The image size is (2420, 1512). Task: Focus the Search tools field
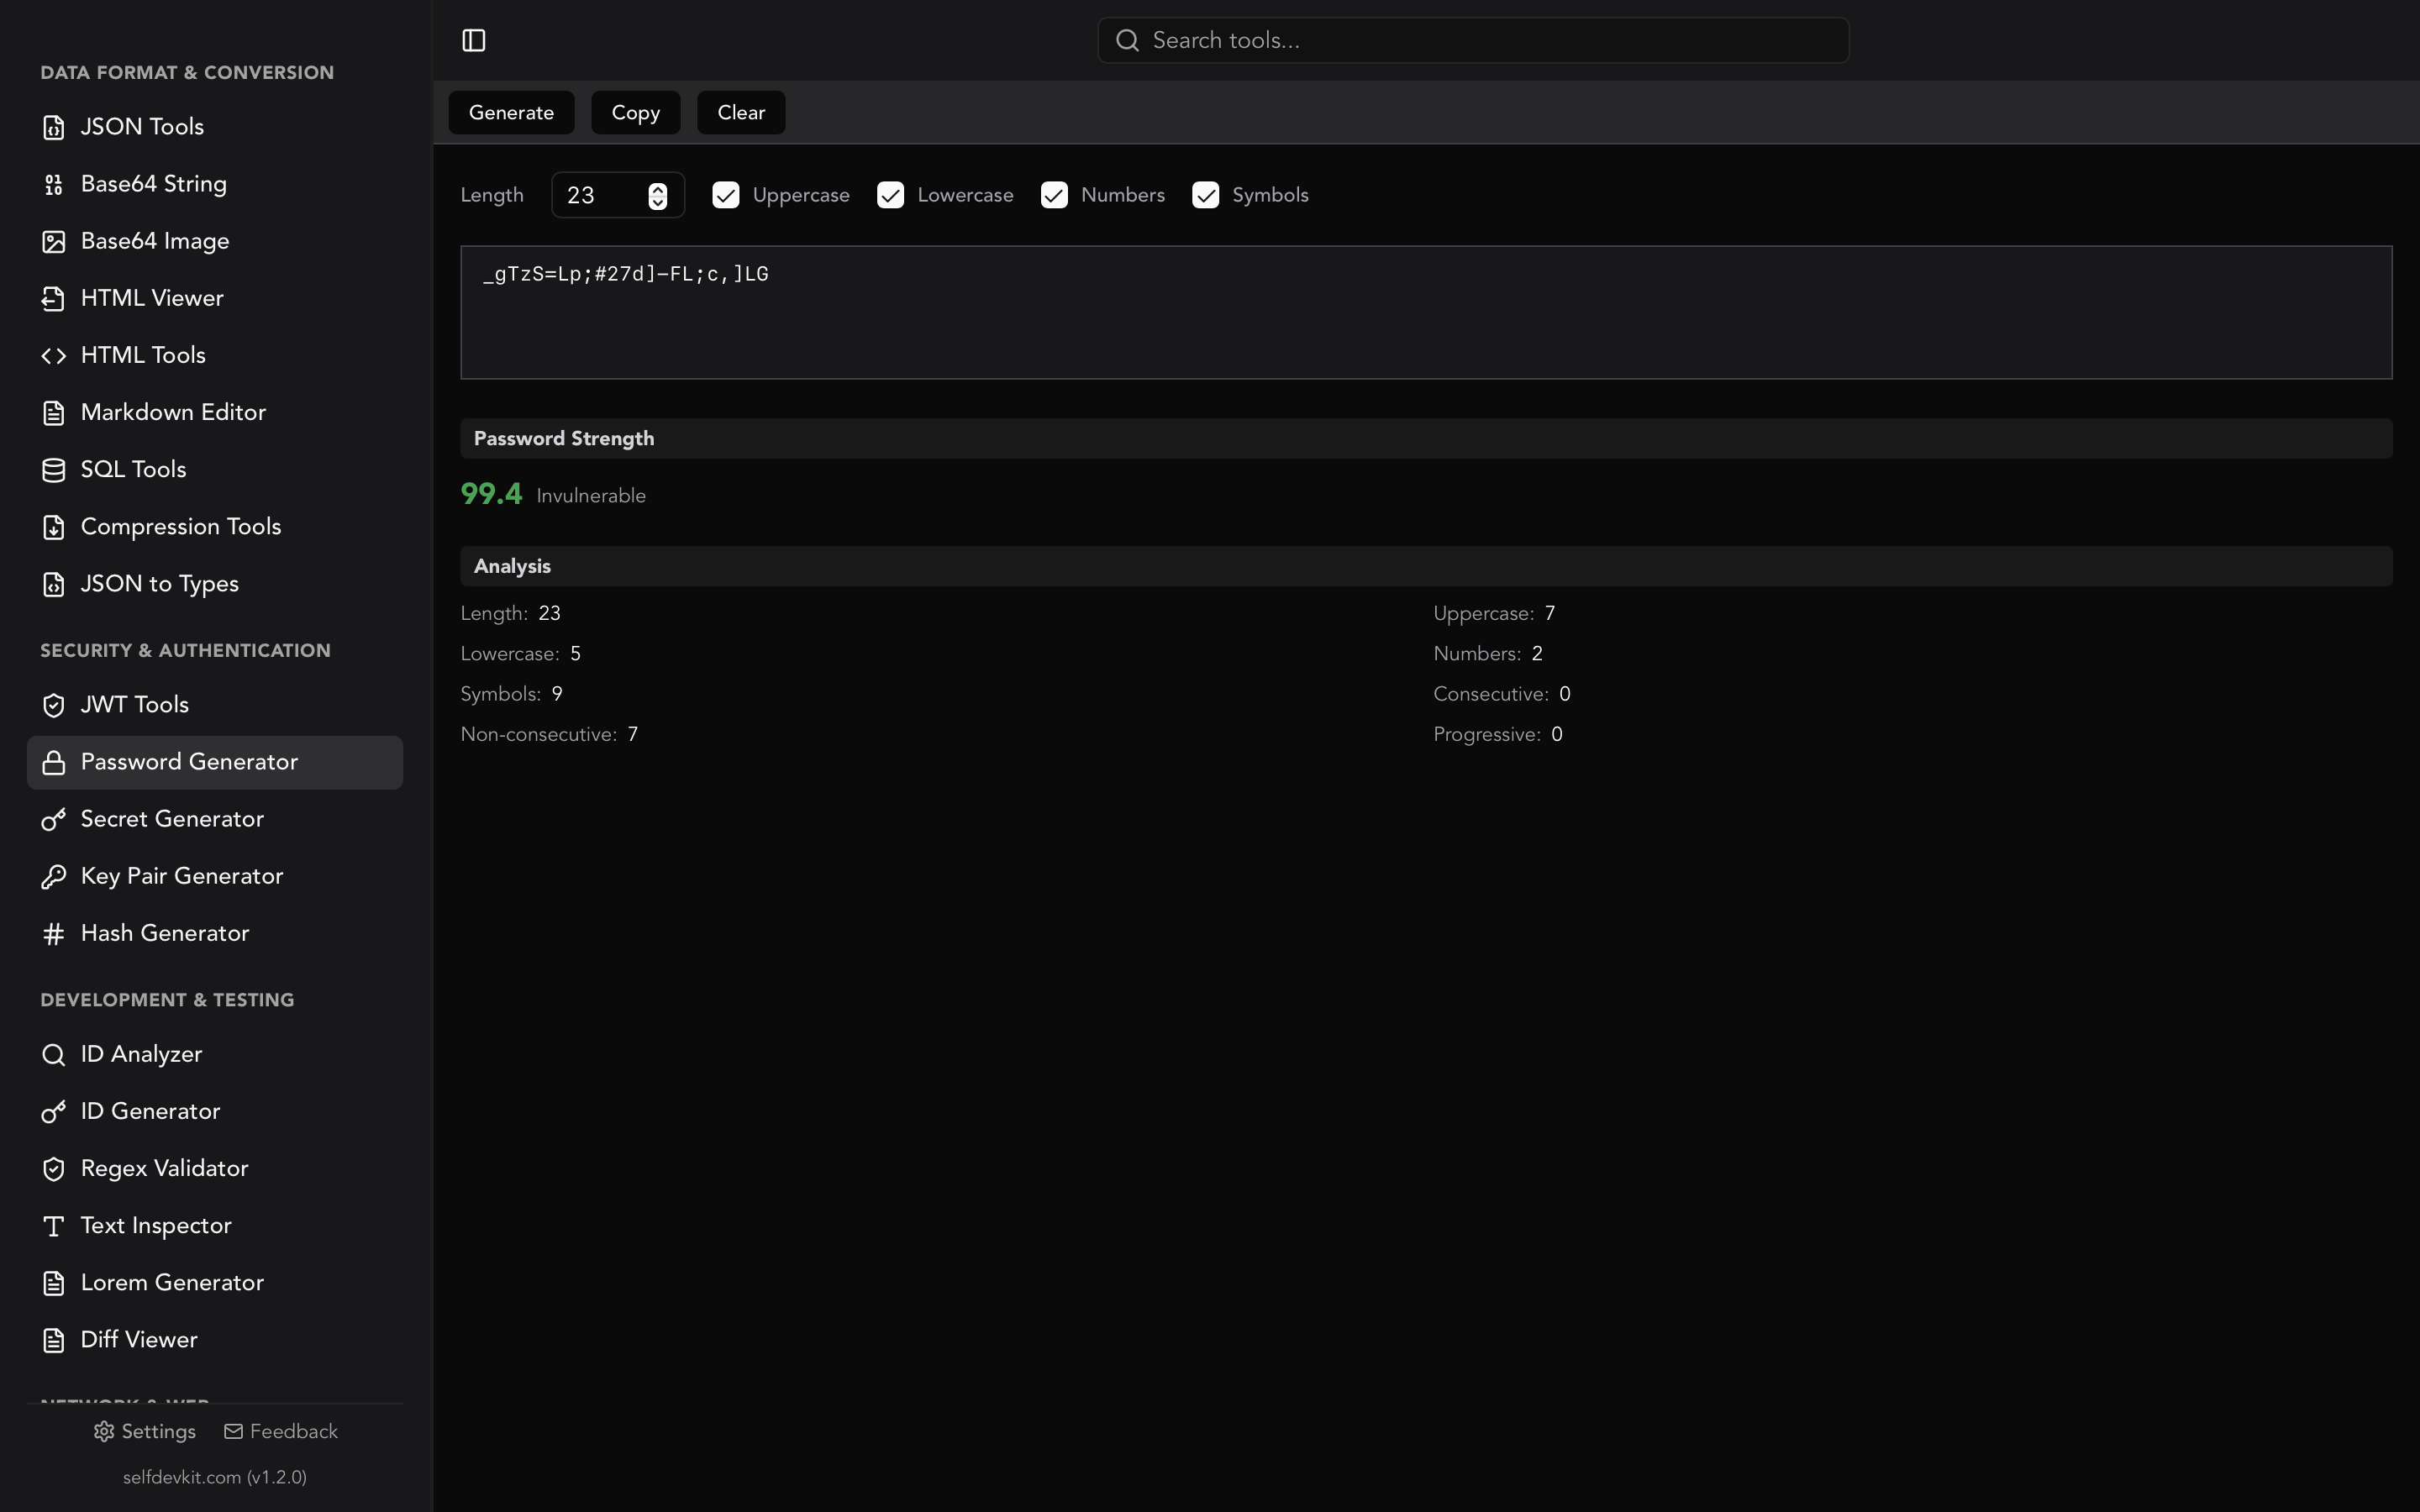pos(1490,40)
